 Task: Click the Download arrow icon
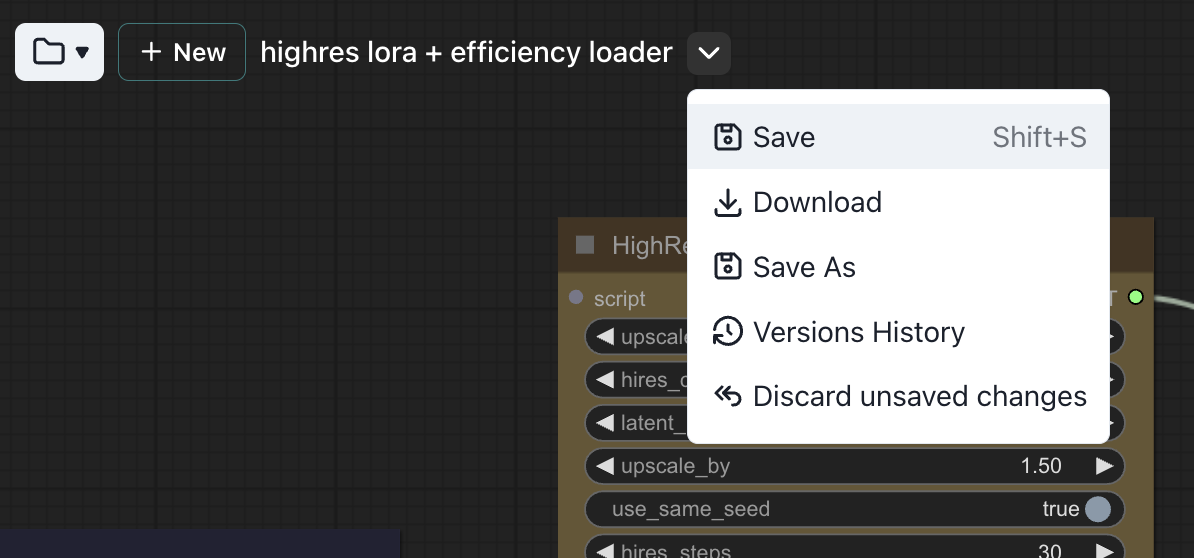pyautogui.click(x=727, y=203)
